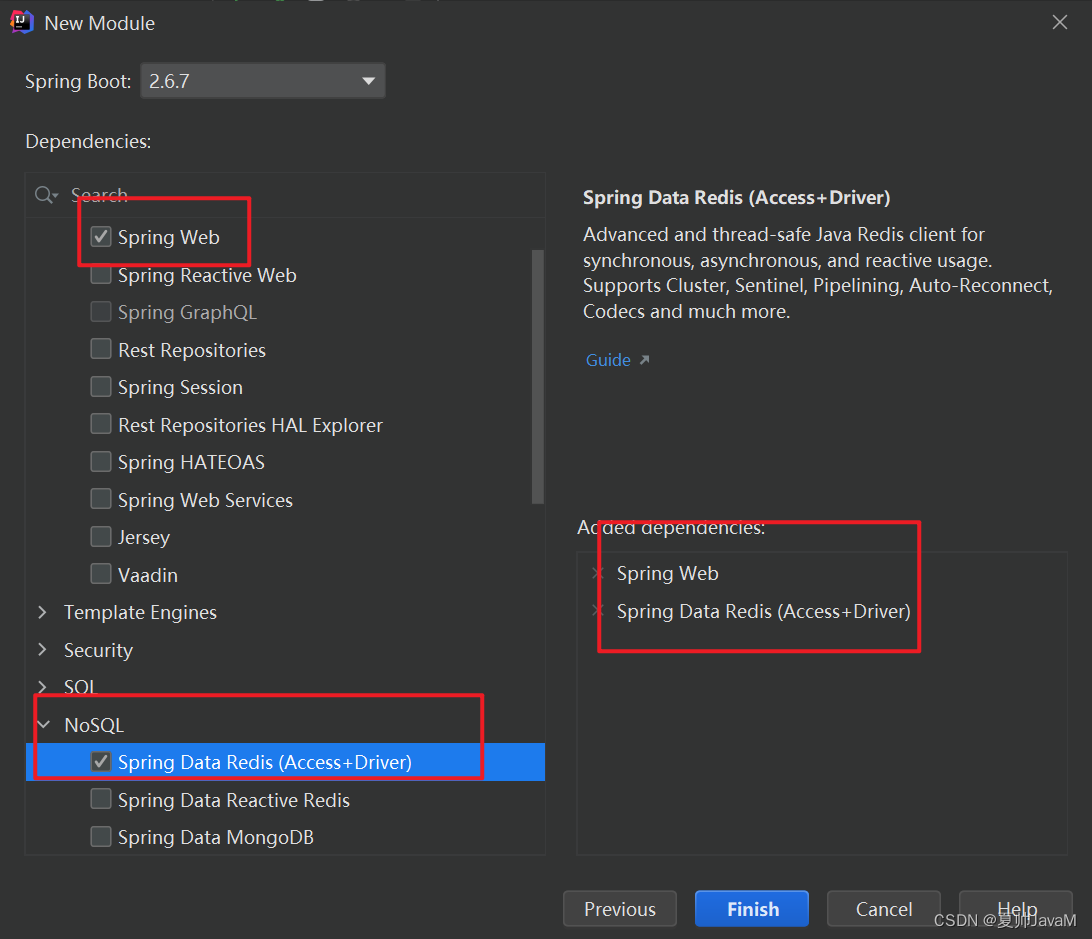Remove Spring Web from added dependencies
Viewport: 1092px width, 939px height.
(x=597, y=573)
